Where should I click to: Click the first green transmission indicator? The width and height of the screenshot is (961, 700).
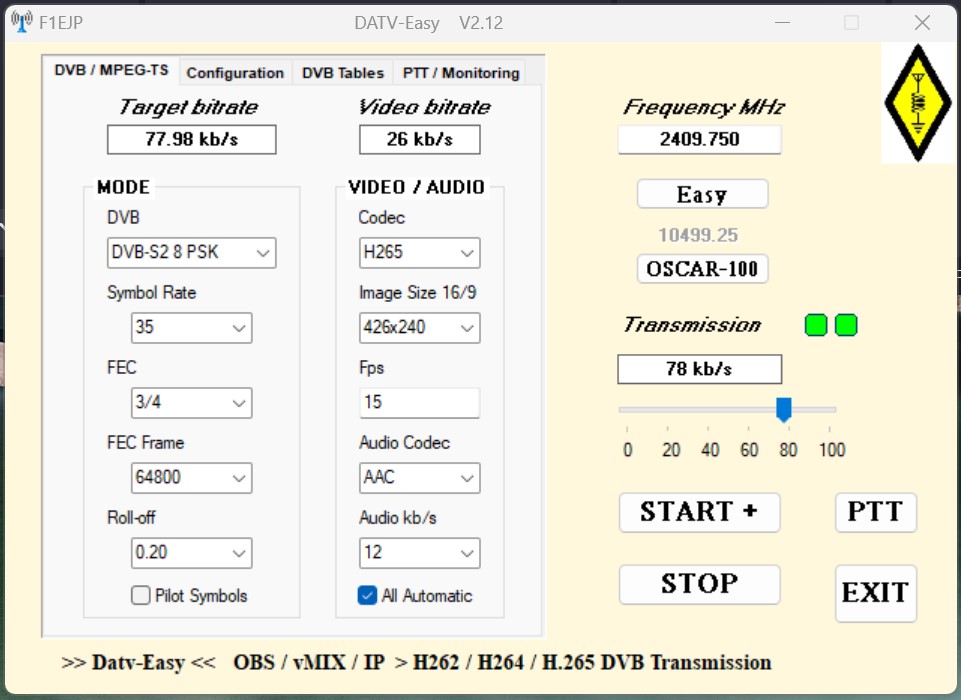[x=816, y=325]
